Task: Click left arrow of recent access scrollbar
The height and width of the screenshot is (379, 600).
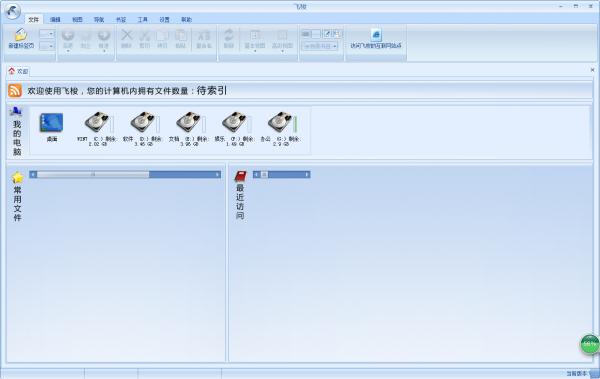Action: point(256,175)
